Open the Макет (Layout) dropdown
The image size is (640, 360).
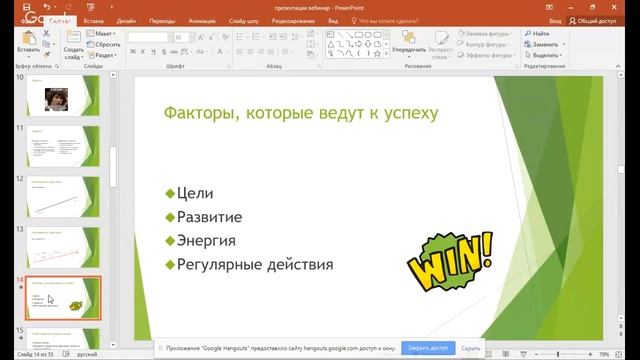point(101,33)
